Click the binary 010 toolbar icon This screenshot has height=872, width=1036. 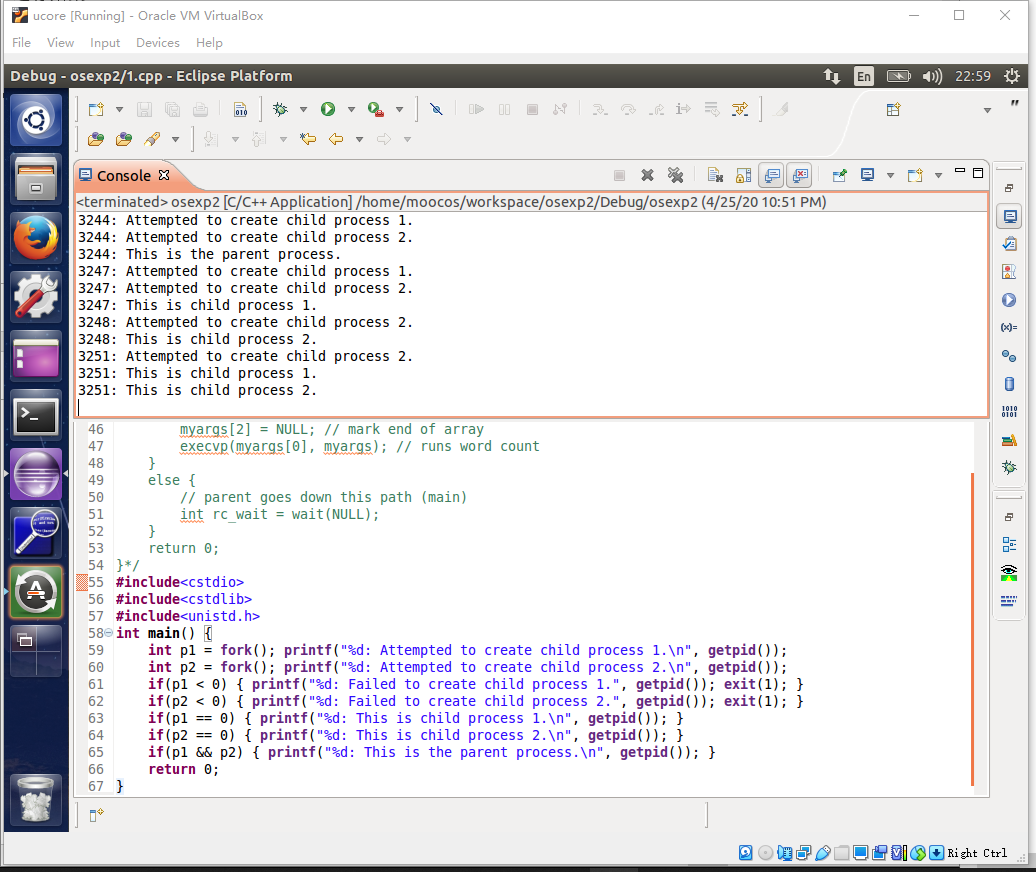point(240,109)
